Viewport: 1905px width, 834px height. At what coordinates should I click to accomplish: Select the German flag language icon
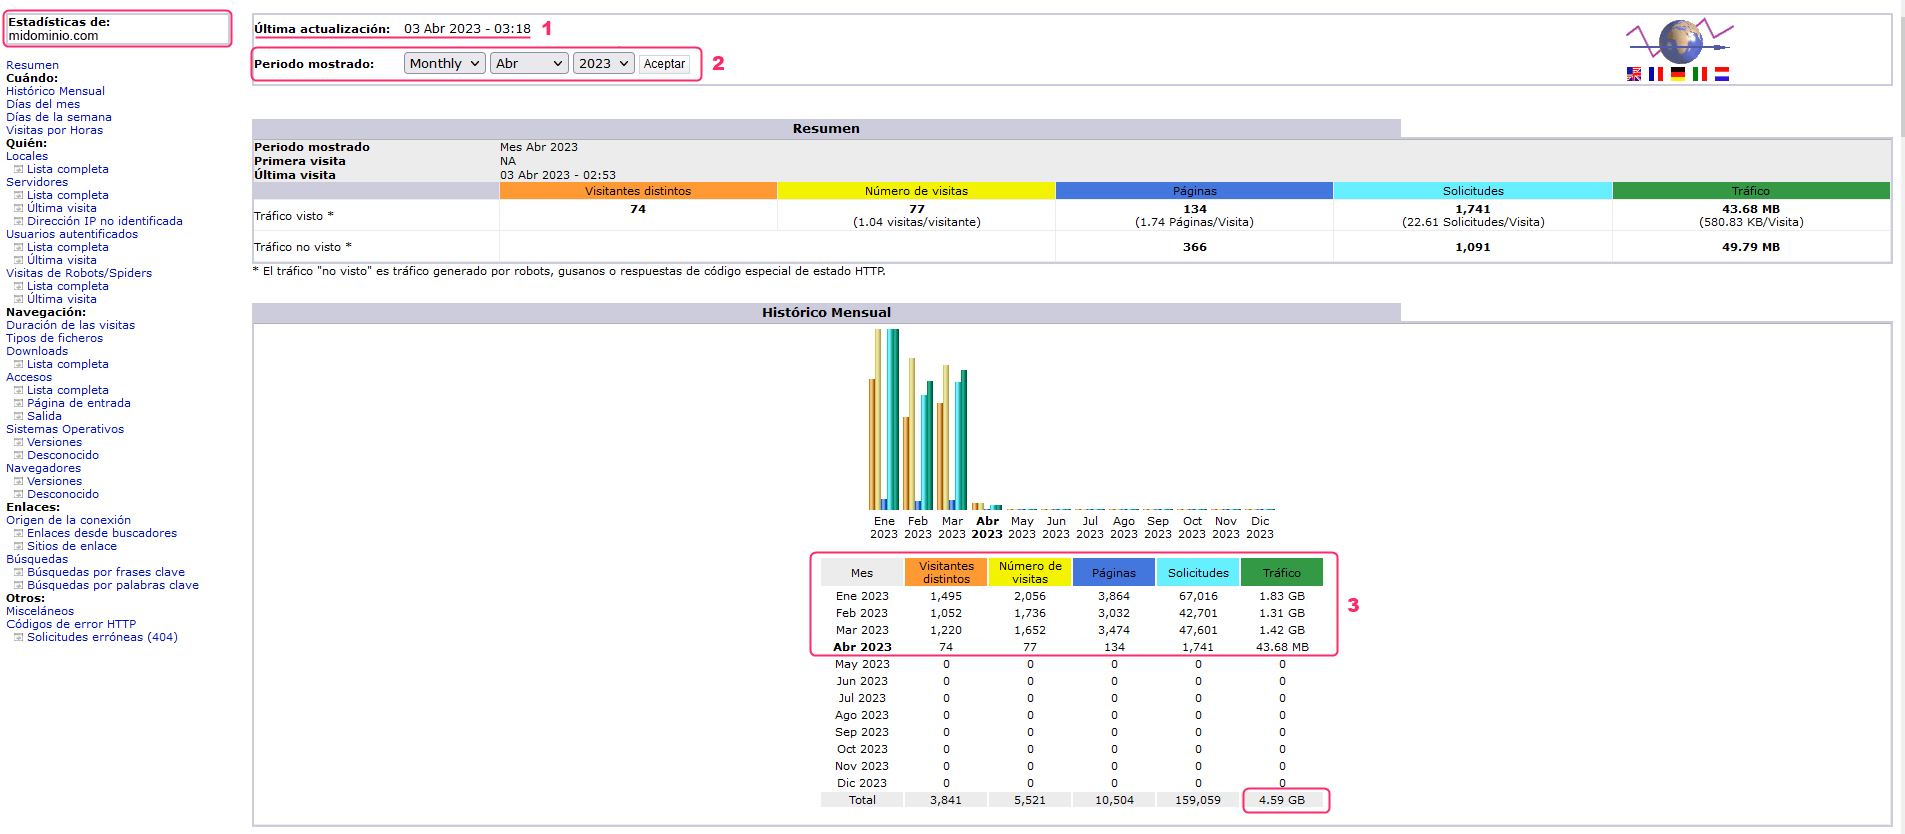1678,74
